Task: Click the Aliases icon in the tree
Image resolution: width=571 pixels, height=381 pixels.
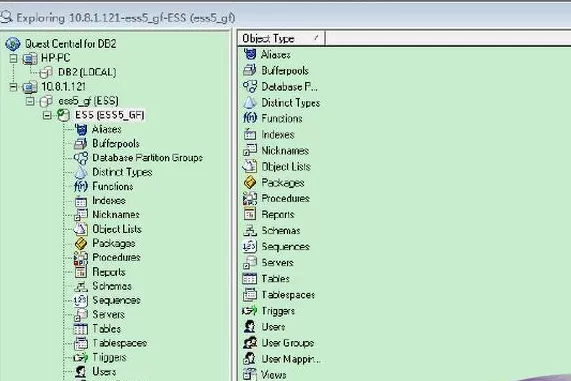Action: click(x=81, y=129)
